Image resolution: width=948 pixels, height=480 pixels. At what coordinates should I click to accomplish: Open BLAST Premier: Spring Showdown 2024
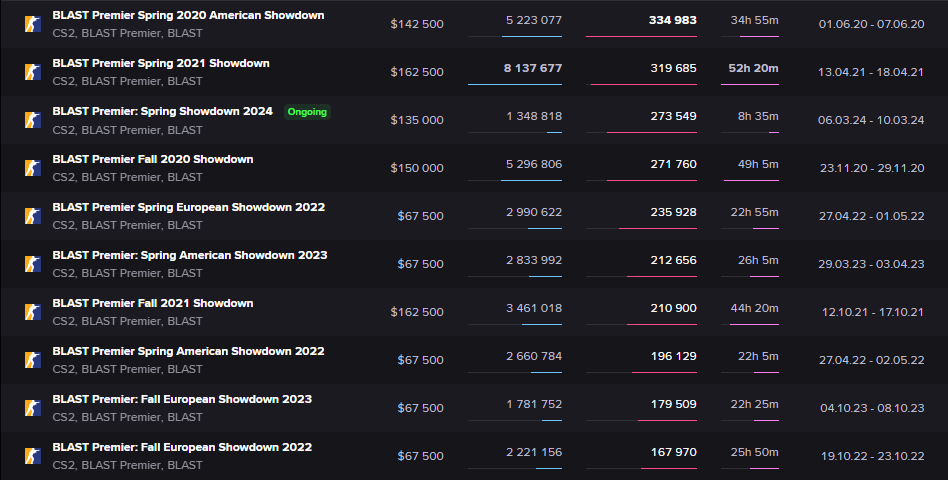pyautogui.click(x=163, y=111)
